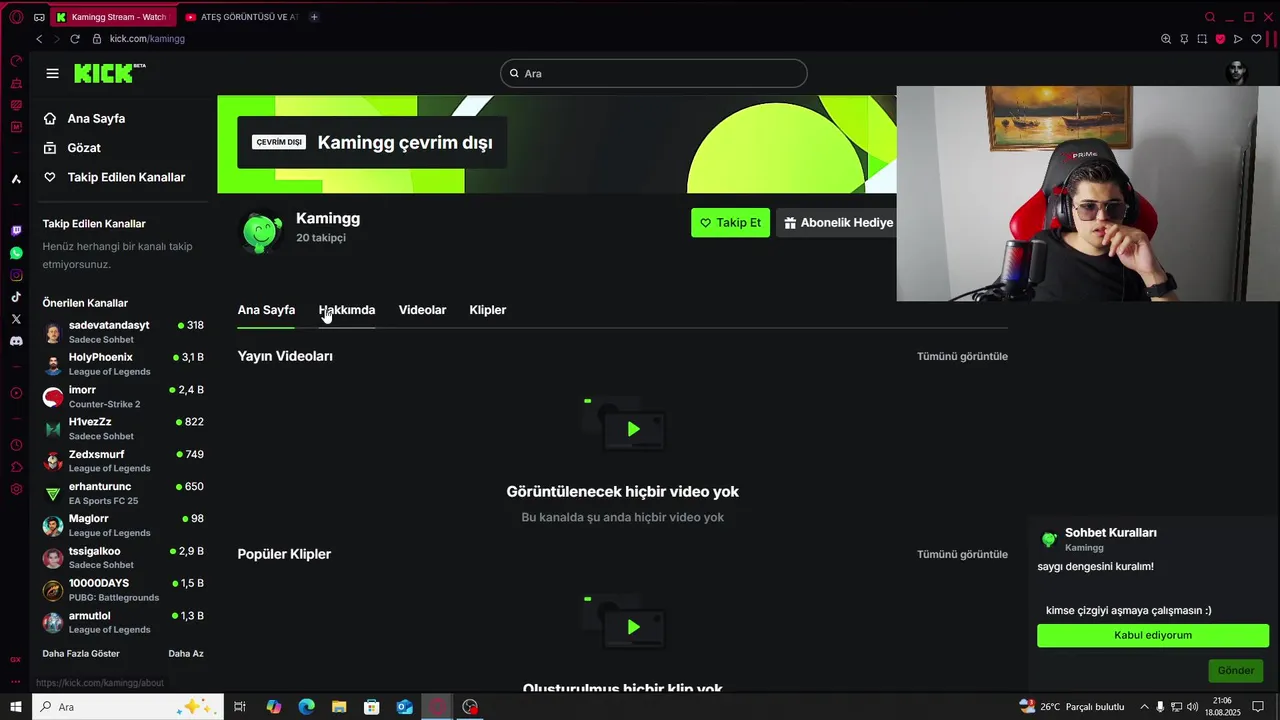Open the Twitch sidebar icon

[16, 231]
